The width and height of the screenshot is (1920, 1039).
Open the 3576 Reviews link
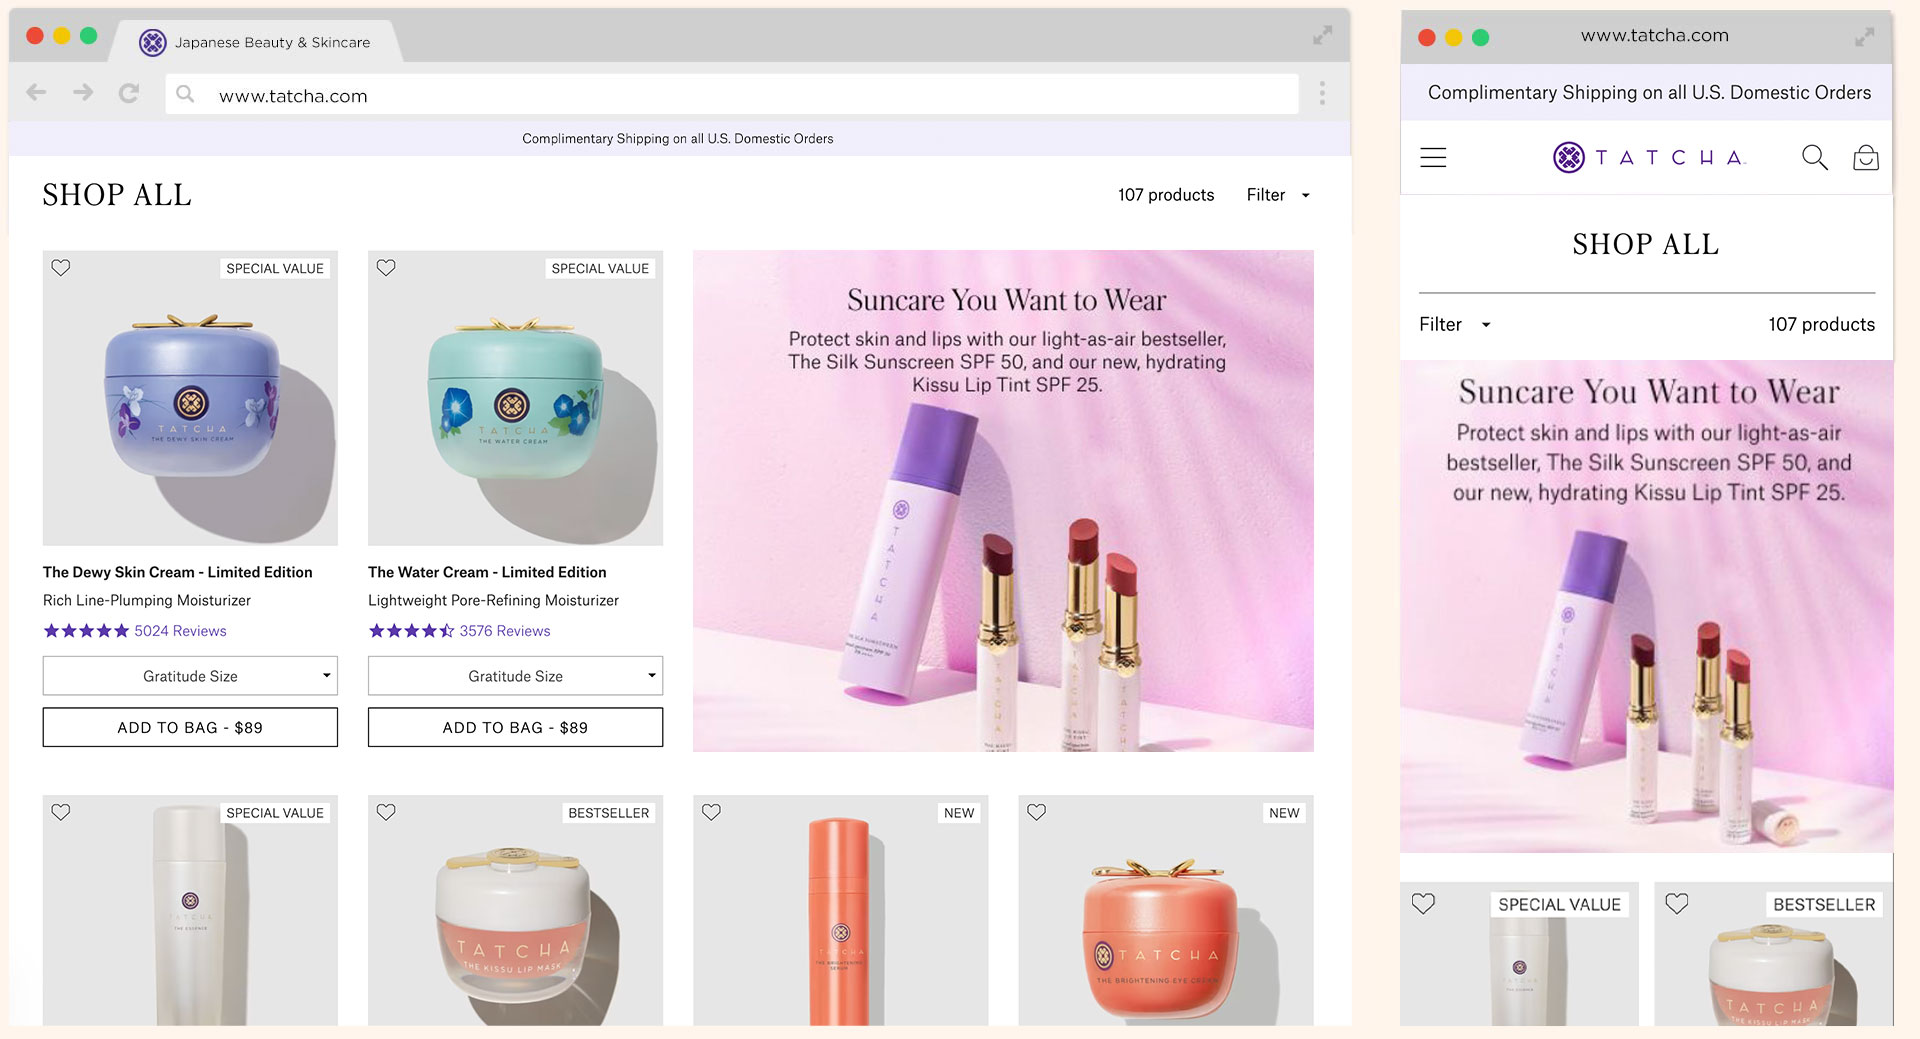click(504, 631)
